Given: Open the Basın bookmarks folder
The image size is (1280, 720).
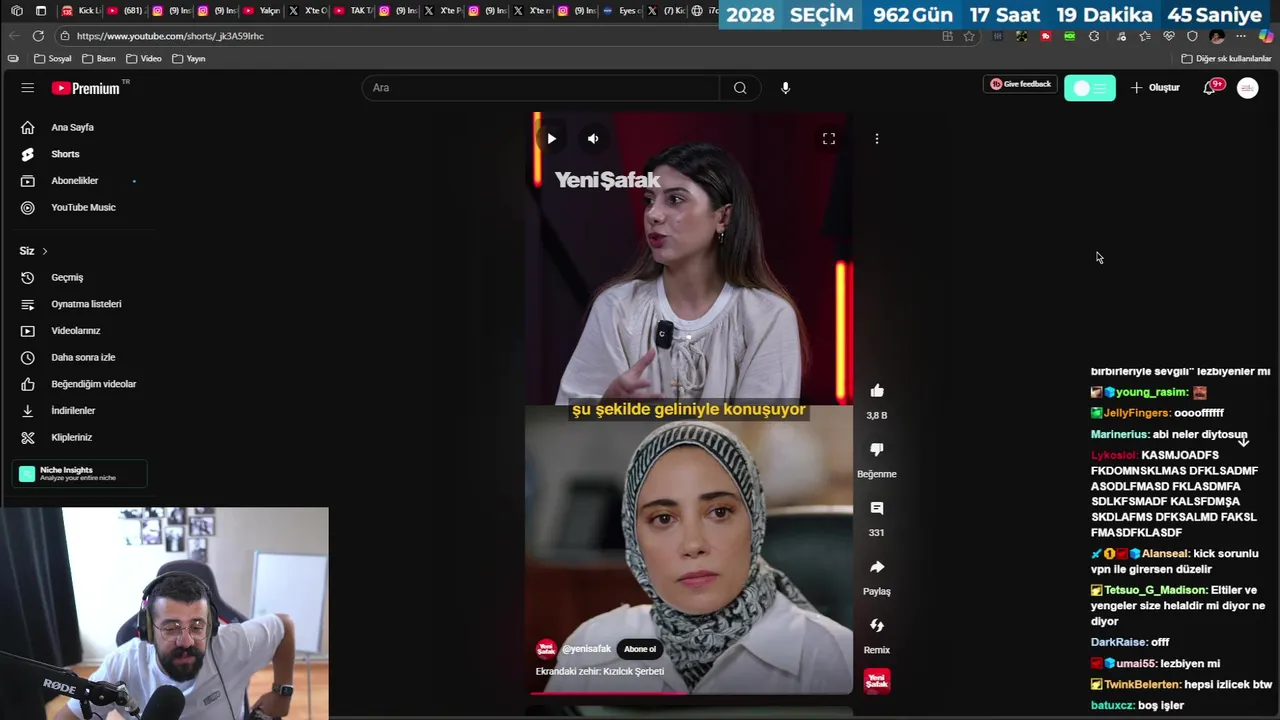Looking at the screenshot, I should click(x=99, y=59).
